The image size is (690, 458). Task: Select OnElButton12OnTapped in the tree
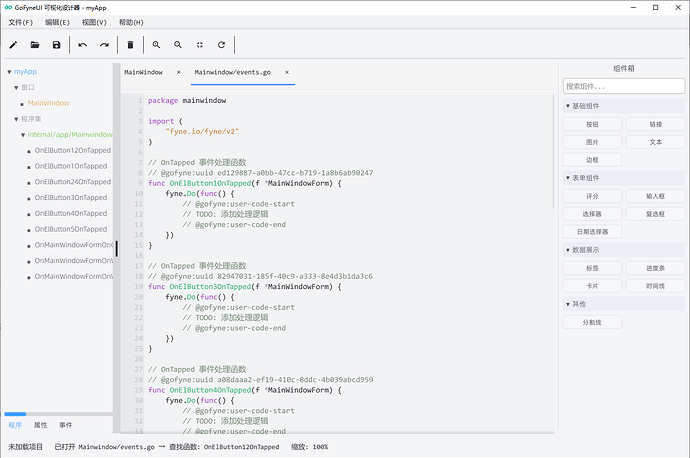[73, 150]
